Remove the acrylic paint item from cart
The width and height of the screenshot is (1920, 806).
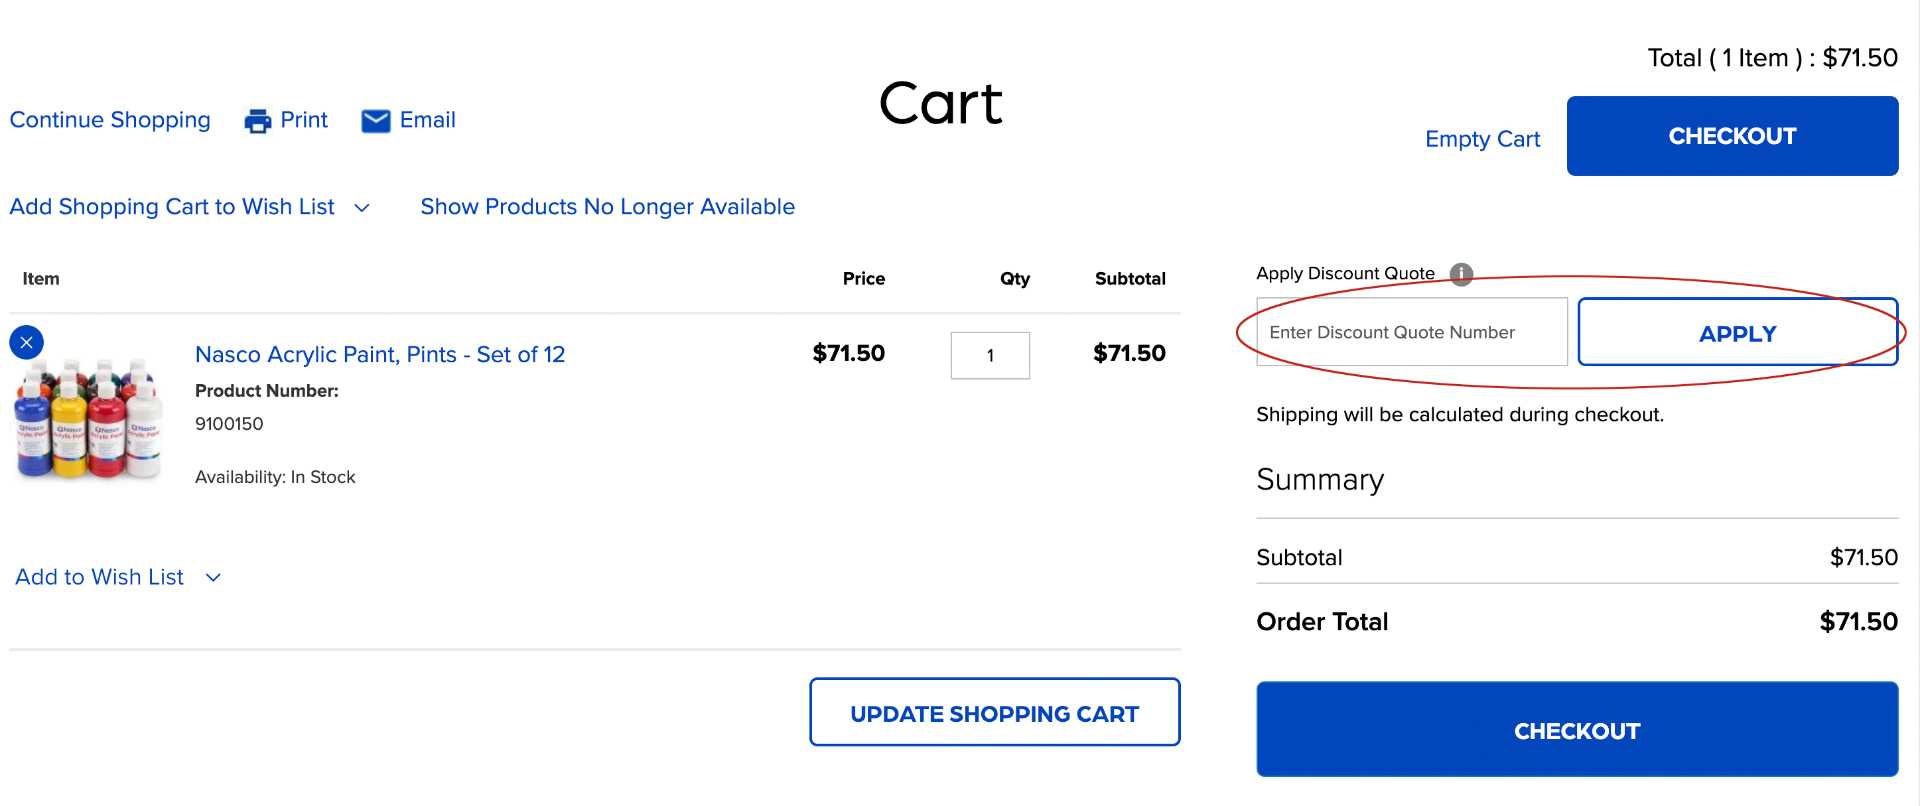point(27,342)
